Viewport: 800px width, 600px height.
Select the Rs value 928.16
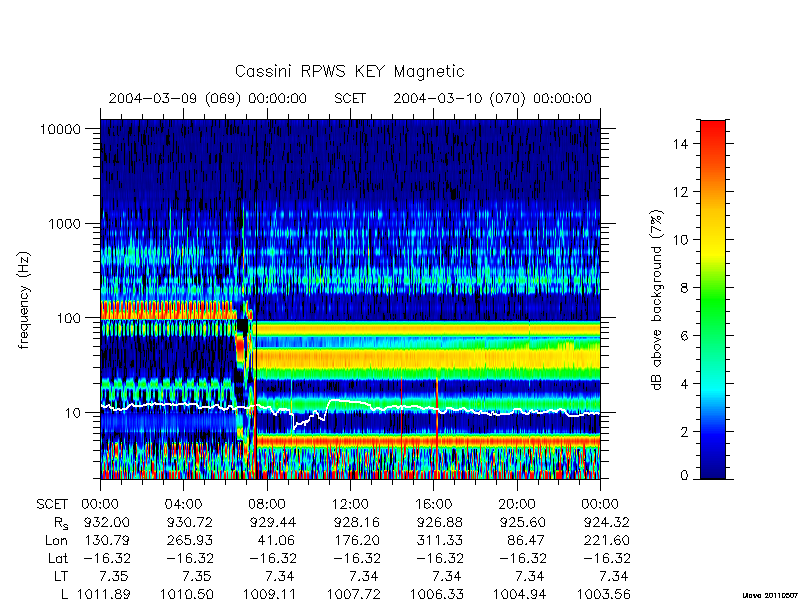coord(357,522)
